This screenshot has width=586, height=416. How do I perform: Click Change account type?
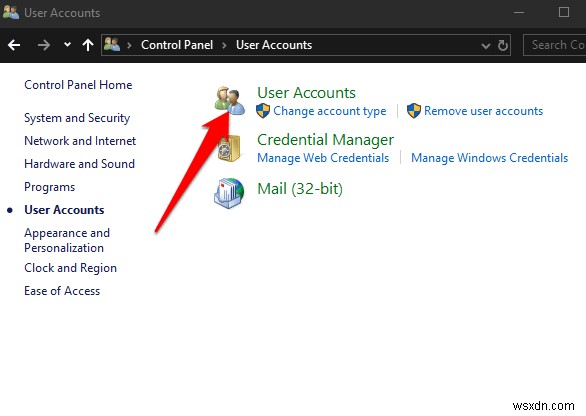pos(330,111)
